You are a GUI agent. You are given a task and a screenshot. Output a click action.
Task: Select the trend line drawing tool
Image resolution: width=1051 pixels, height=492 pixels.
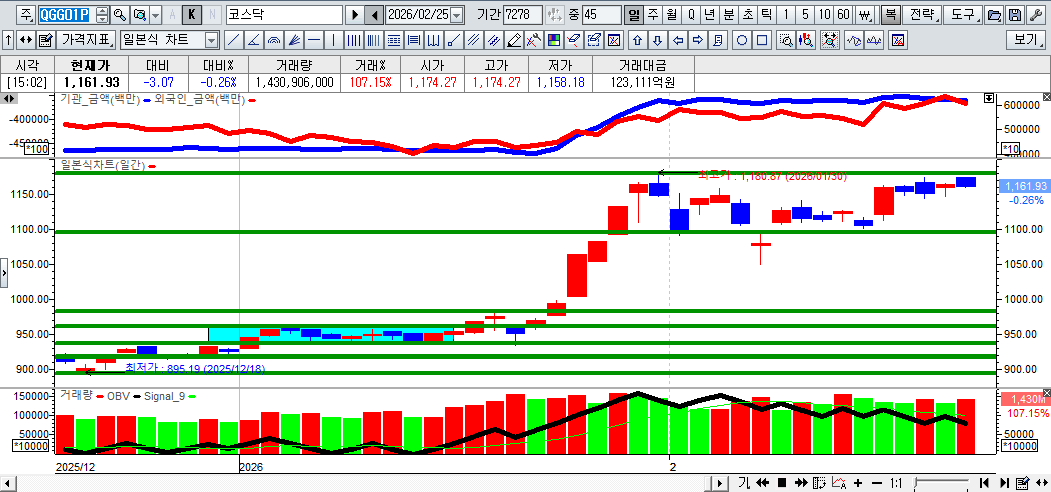233,41
